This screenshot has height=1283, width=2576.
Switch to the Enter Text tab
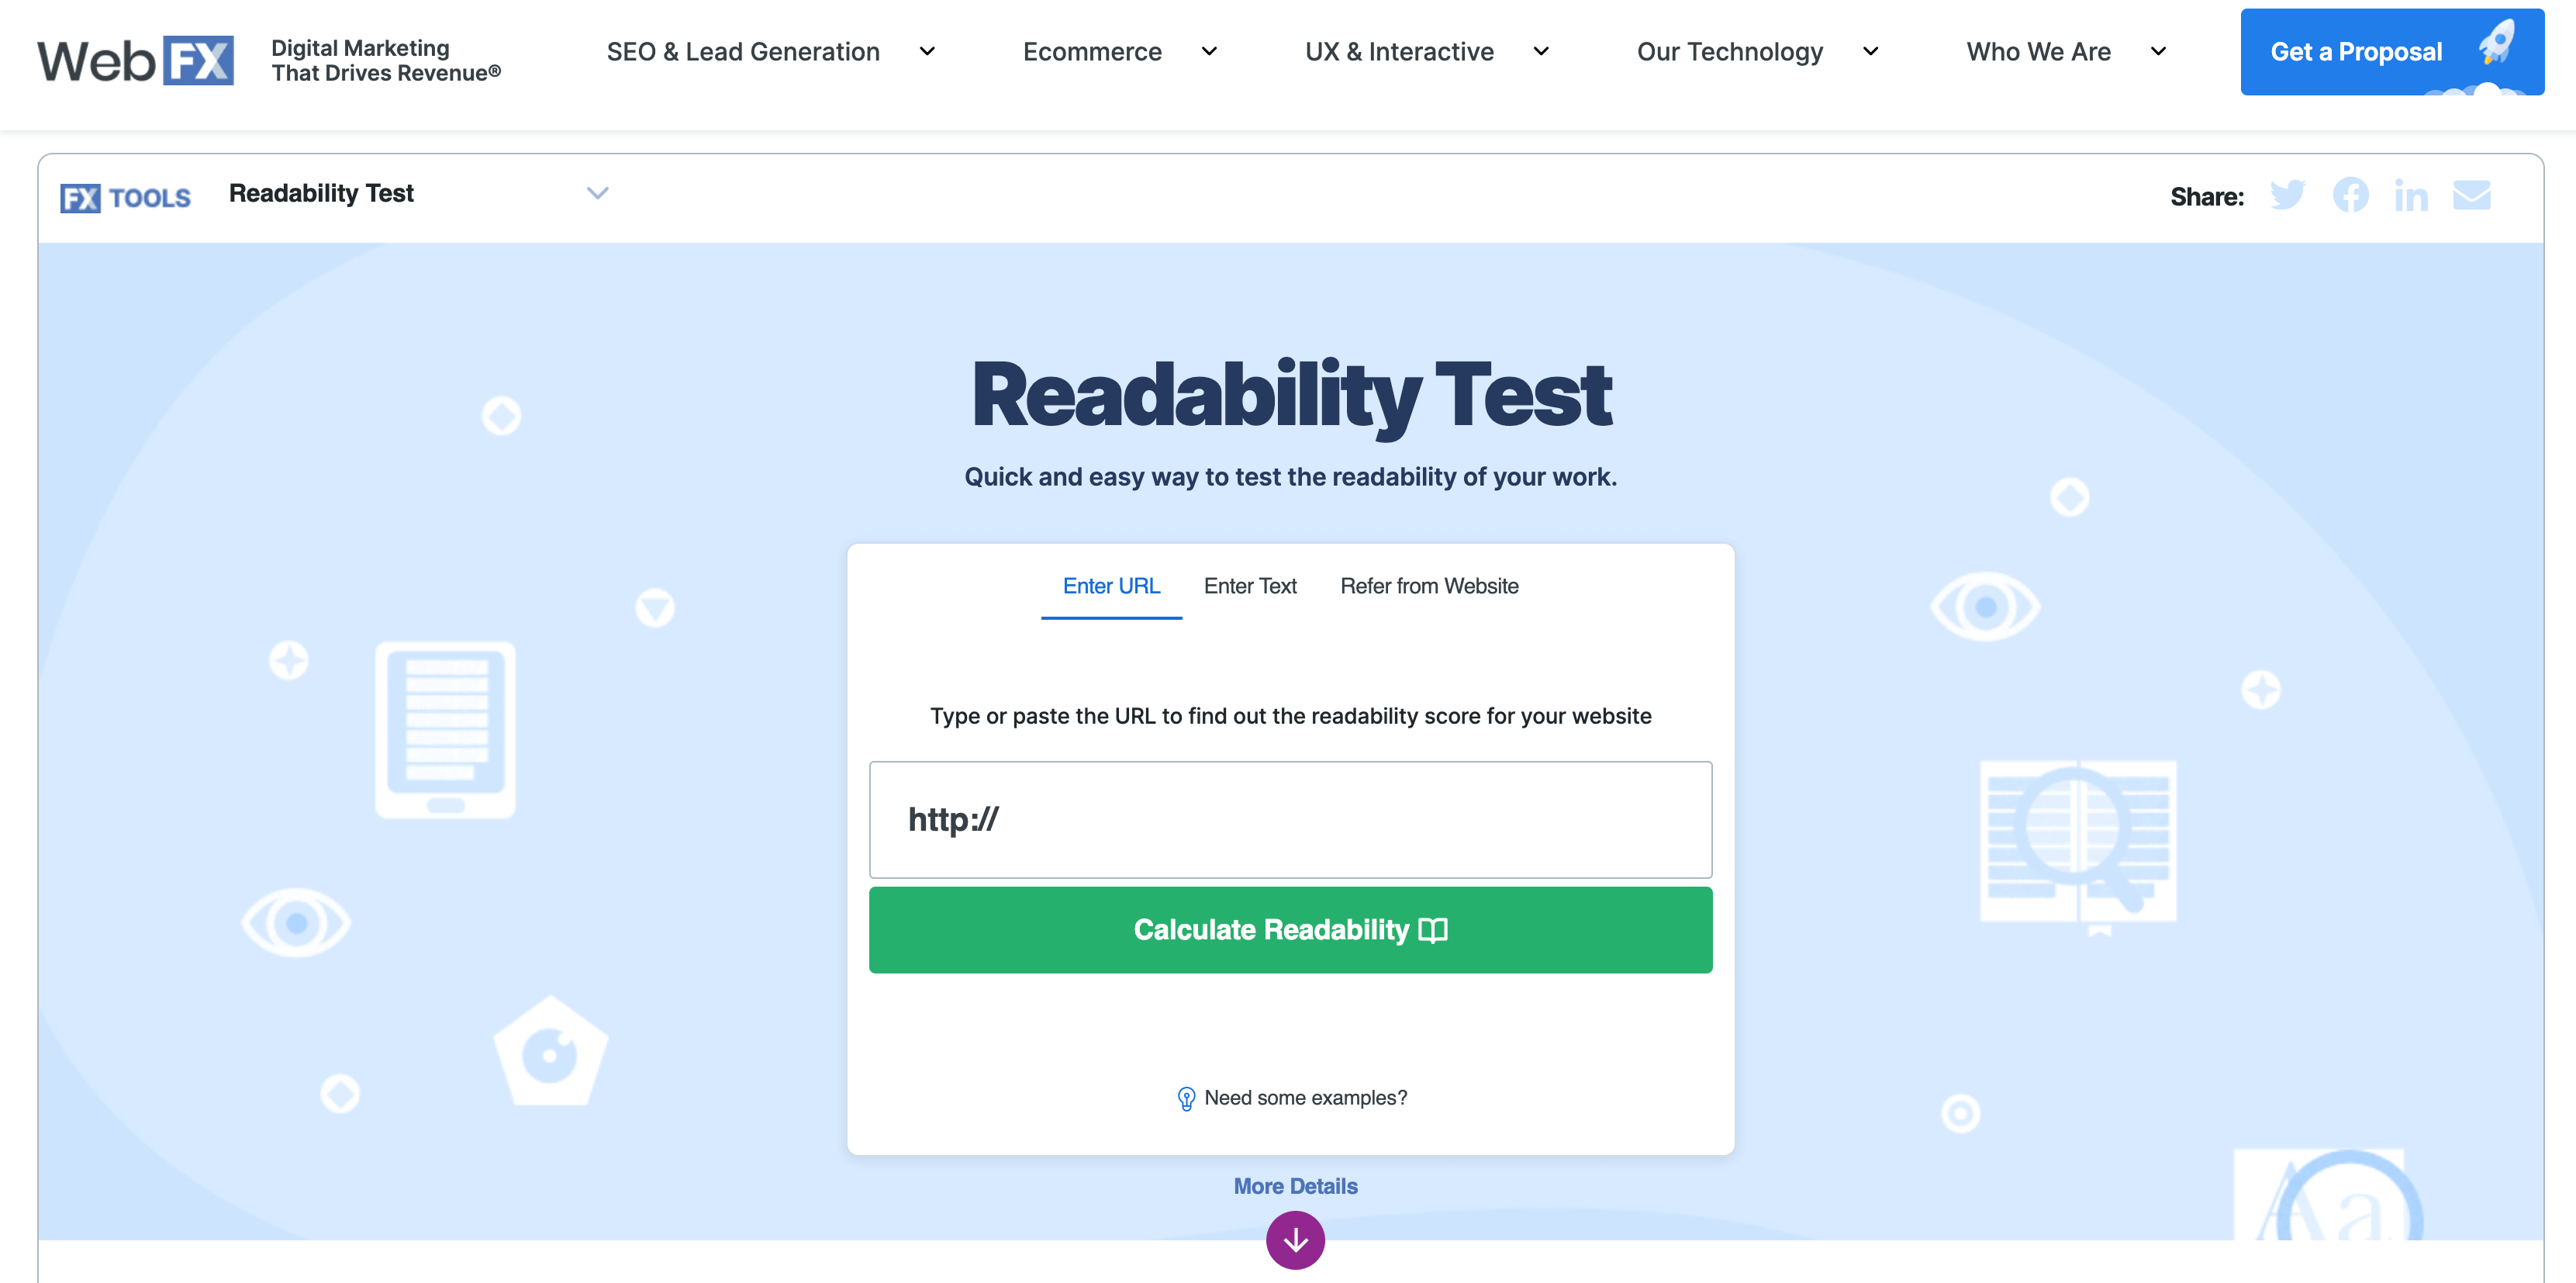(1250, 586)
